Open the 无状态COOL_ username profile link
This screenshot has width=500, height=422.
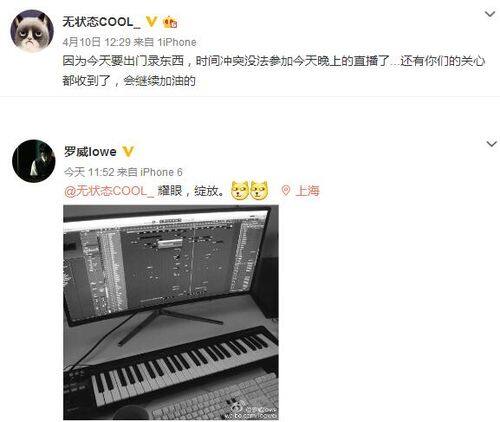[102, 22]
